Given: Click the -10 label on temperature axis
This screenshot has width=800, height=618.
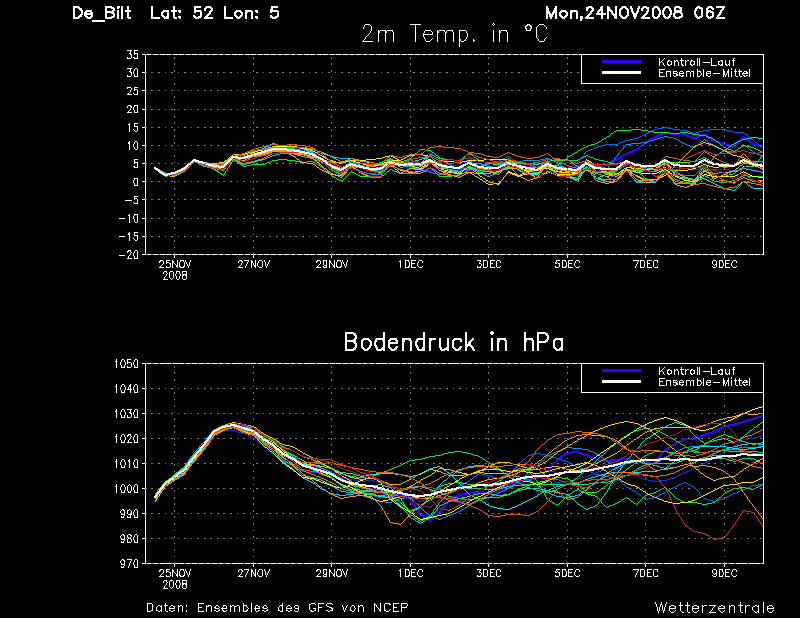Looking at the screenshot, I should tap(129, 218).
